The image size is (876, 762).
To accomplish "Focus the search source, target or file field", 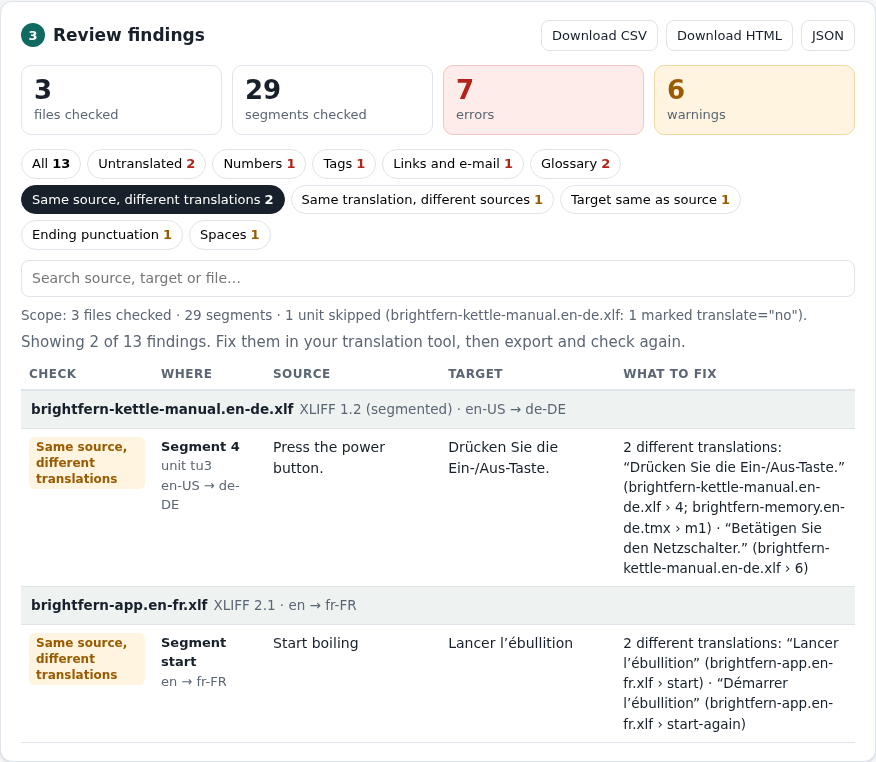I will pyautogui.click(x=437, y=278).
